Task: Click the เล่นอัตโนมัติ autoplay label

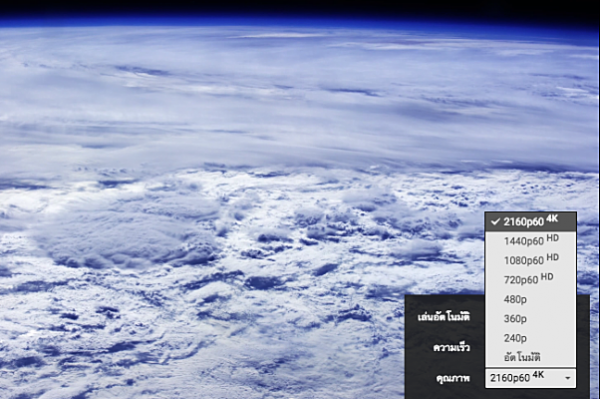Action: (443, 317)
